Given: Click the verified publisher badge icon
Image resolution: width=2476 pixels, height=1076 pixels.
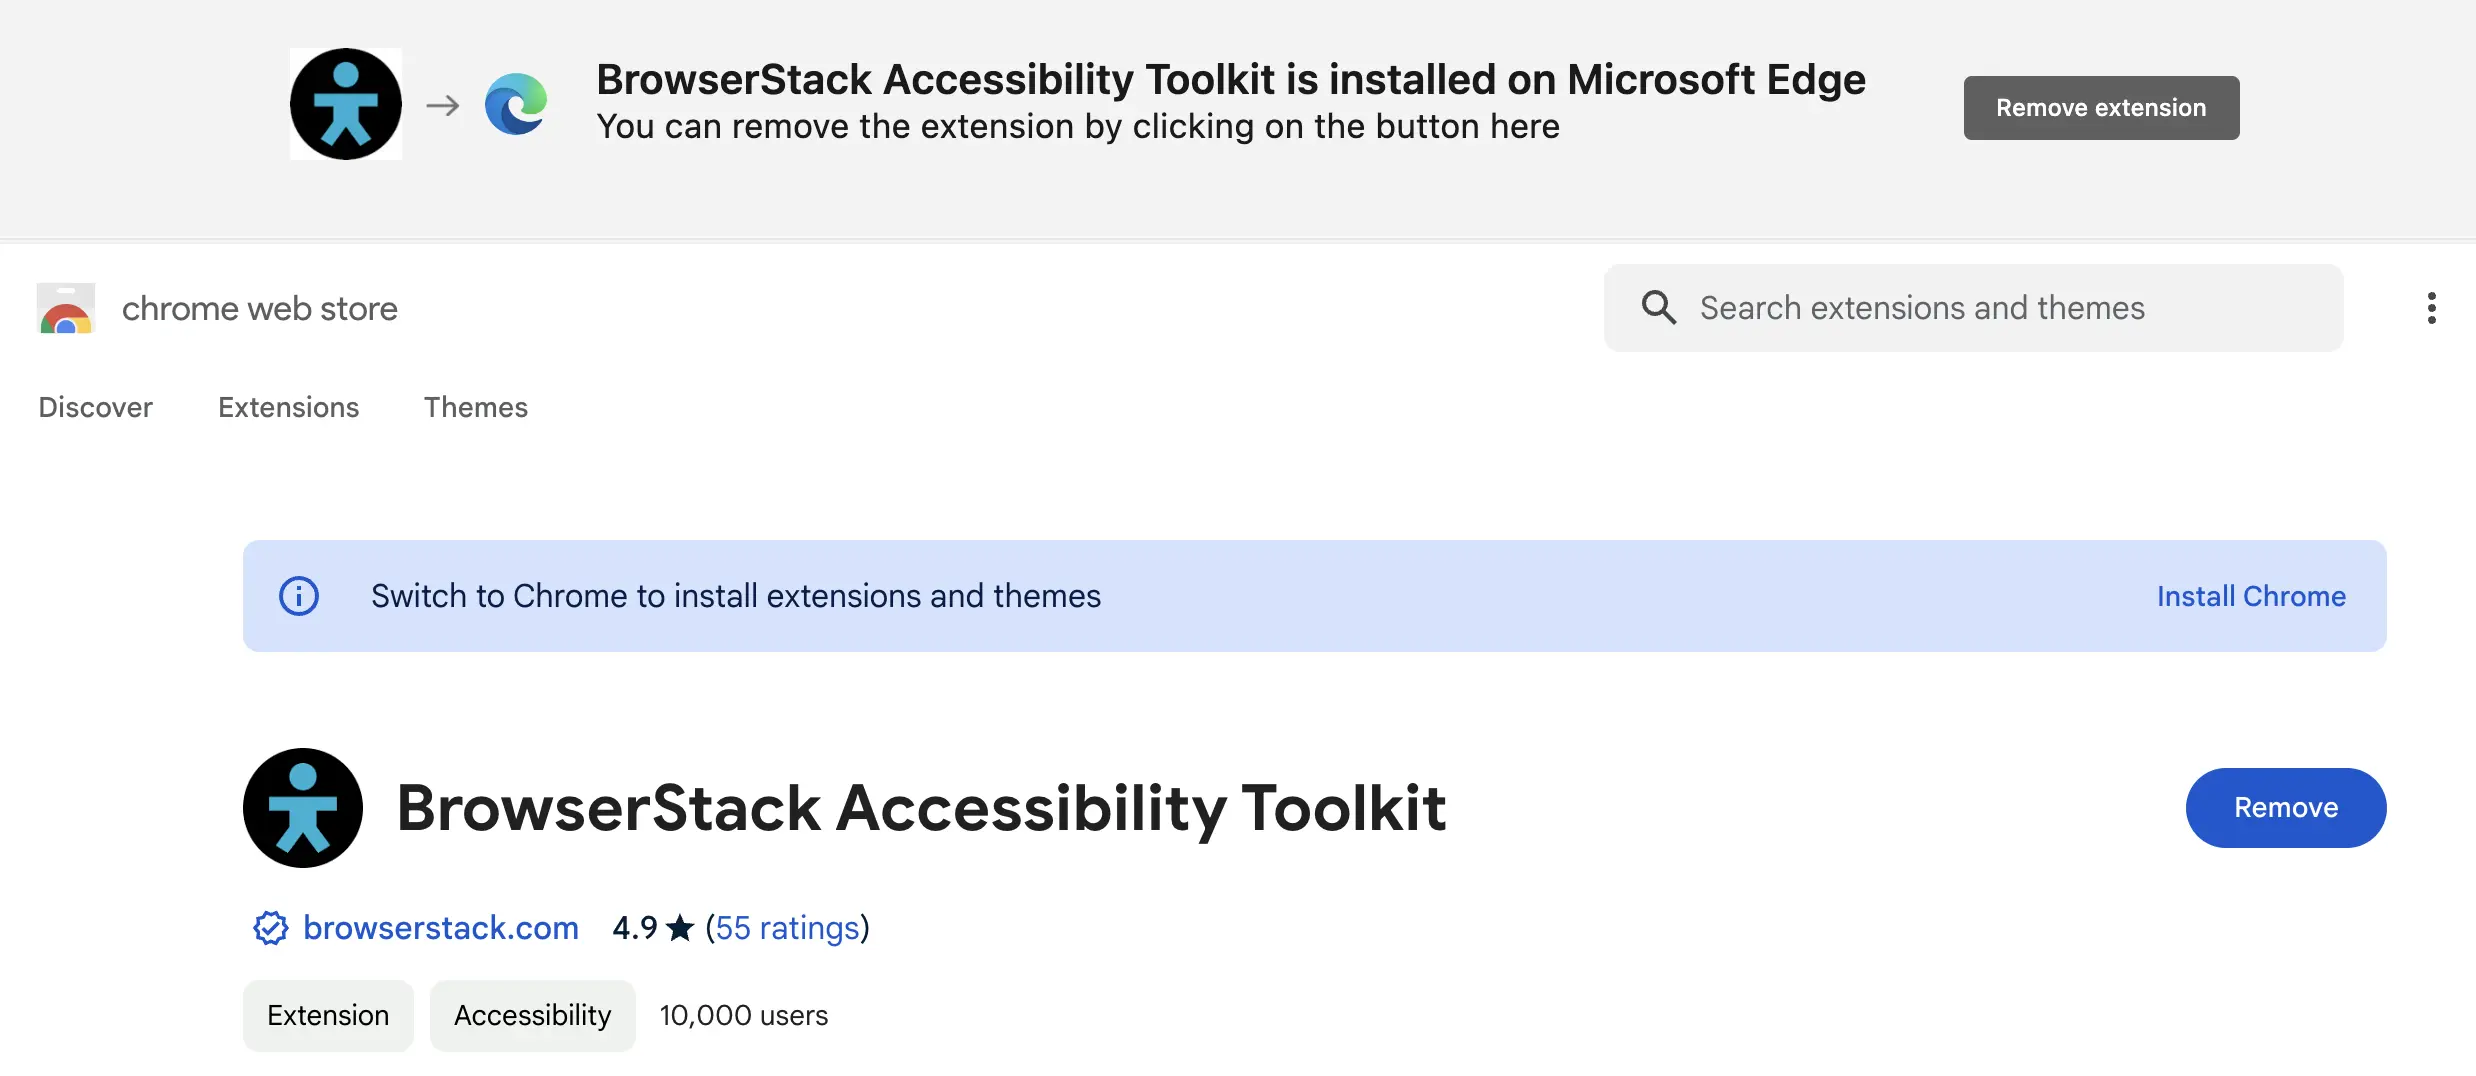Looking at the screenshot, I should point(270,928).
